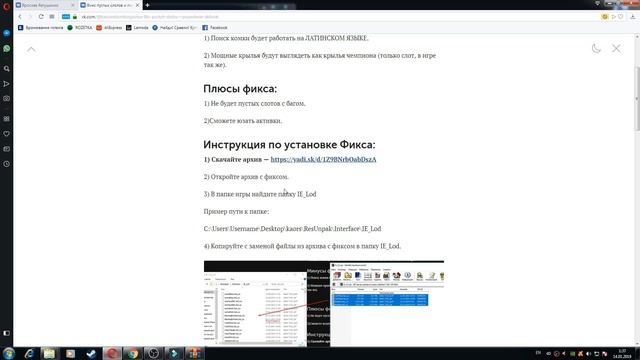640x360 pixels.
Task: Go back to the previous page
Action: [x=20, y=17]
